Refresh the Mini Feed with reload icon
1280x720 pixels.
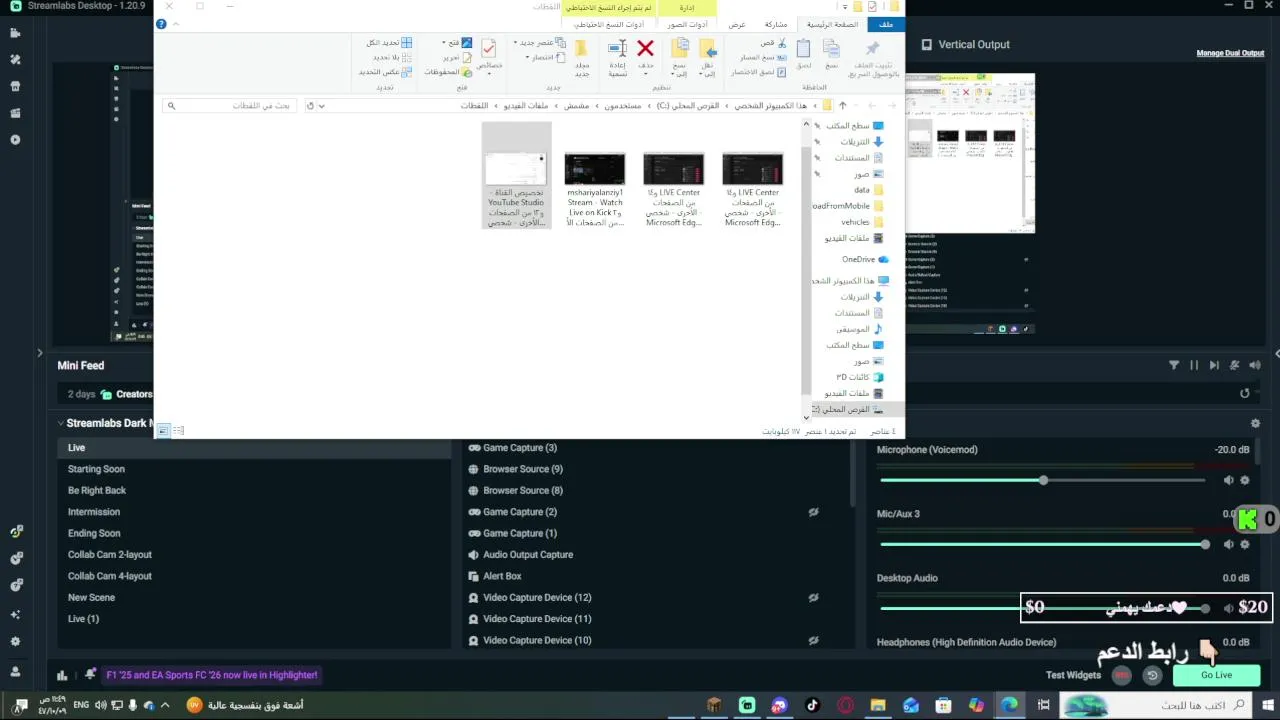(x=1245, y=394)
